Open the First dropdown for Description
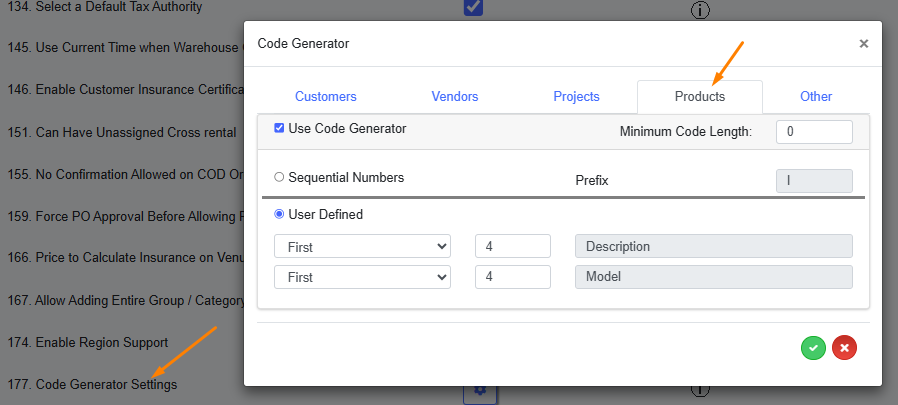This screenshot has width=898, height=405. (362, 246)
